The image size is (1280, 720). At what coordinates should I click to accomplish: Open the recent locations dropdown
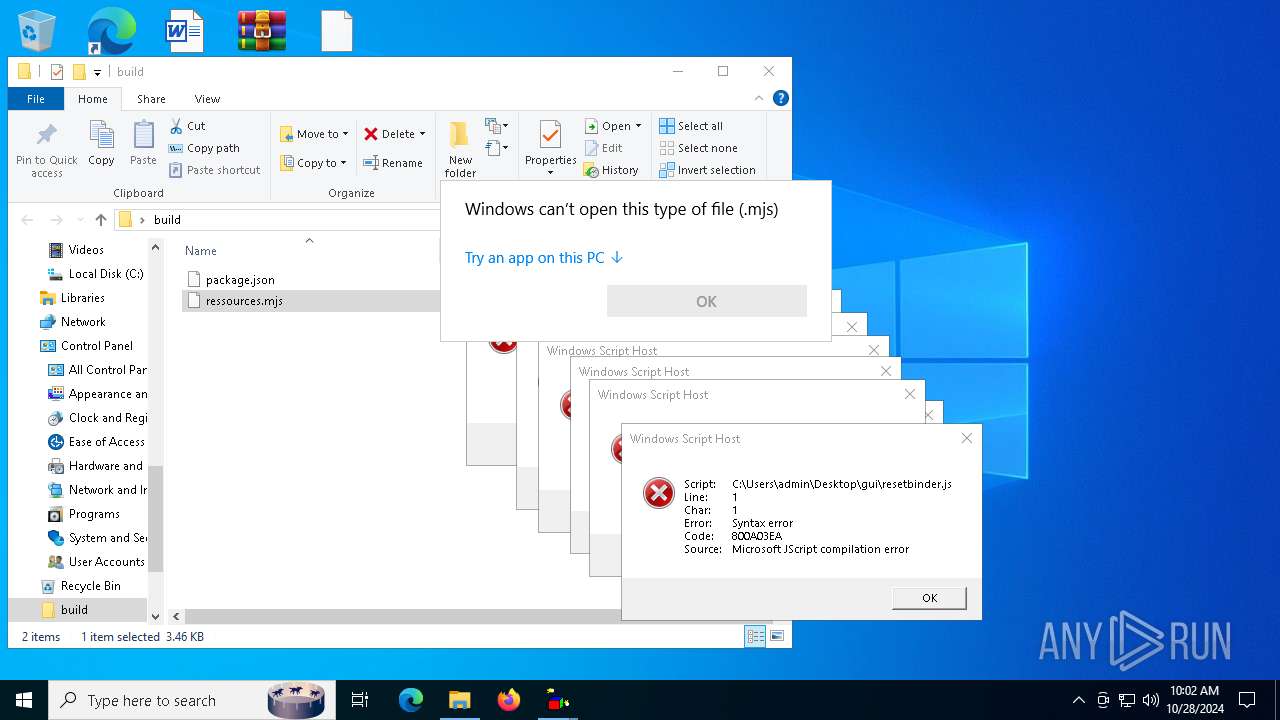click(80, 220)
